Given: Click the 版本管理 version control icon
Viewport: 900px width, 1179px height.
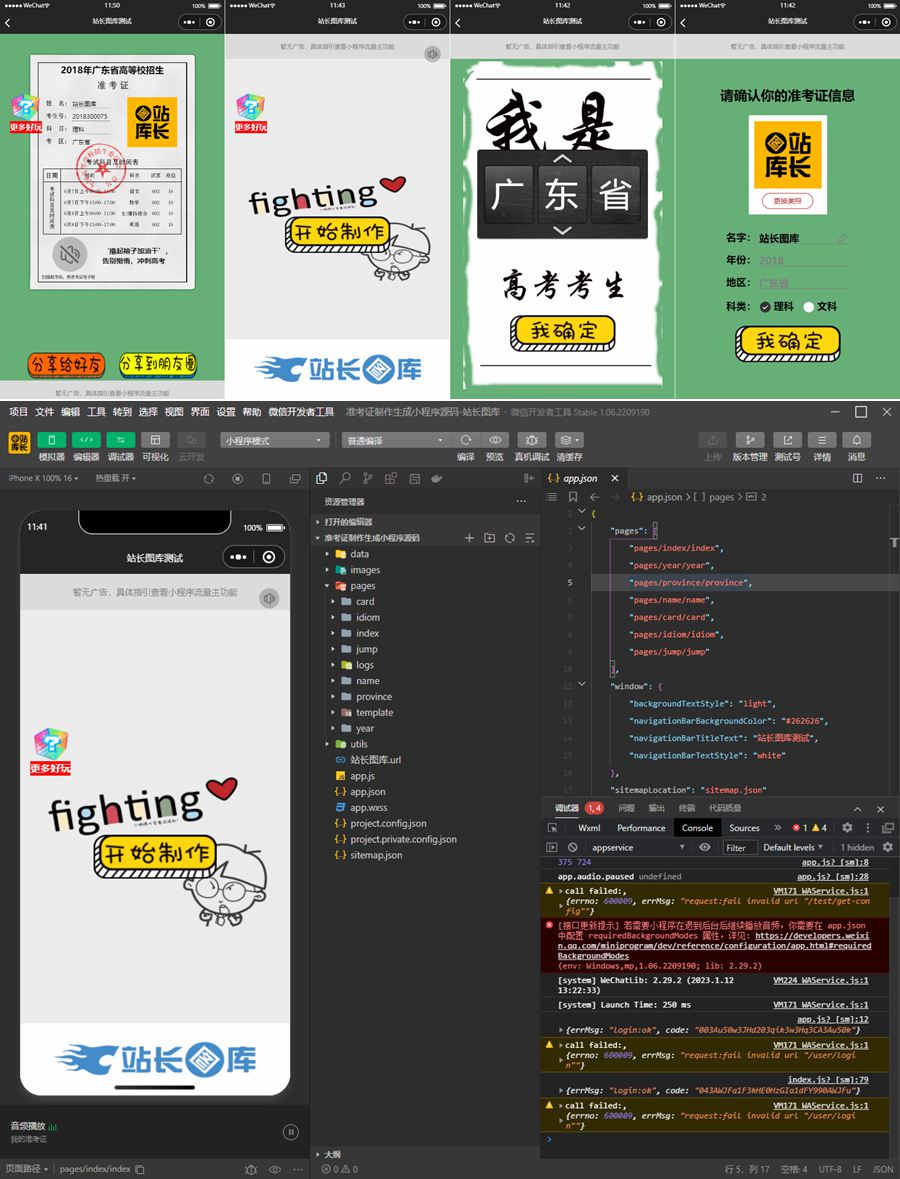Looking at the screenshot, I should click(750, 440).
